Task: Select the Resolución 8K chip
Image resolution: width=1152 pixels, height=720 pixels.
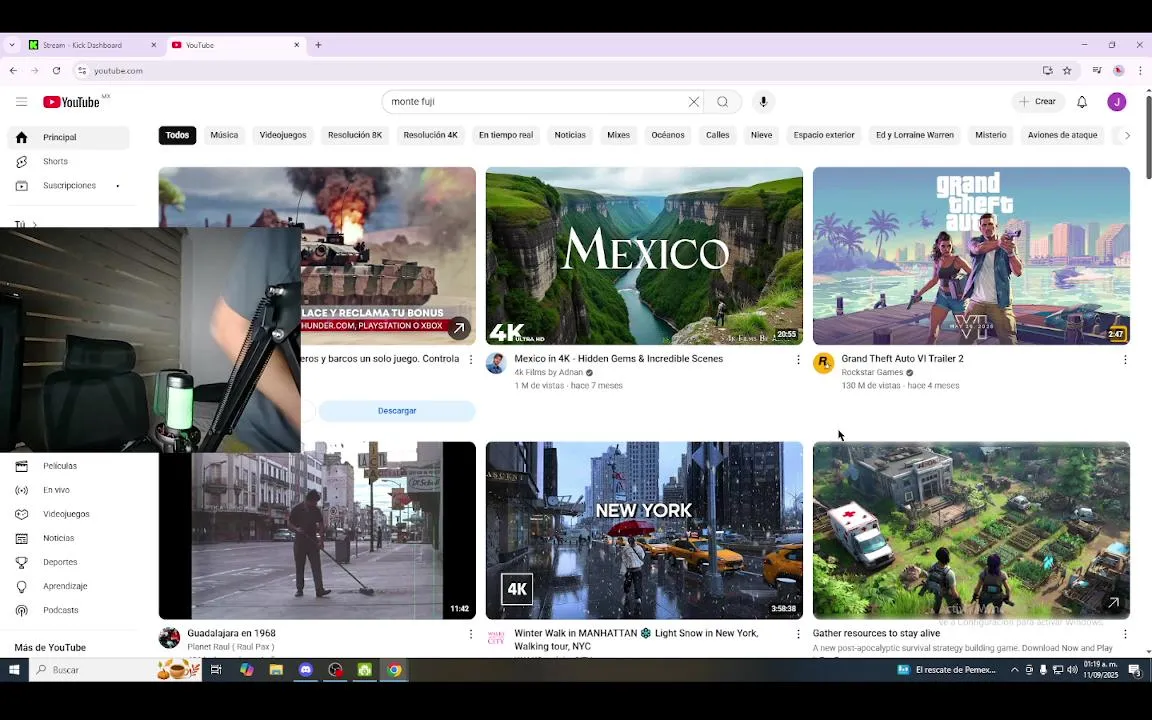Action: click(x=355, y=135)
